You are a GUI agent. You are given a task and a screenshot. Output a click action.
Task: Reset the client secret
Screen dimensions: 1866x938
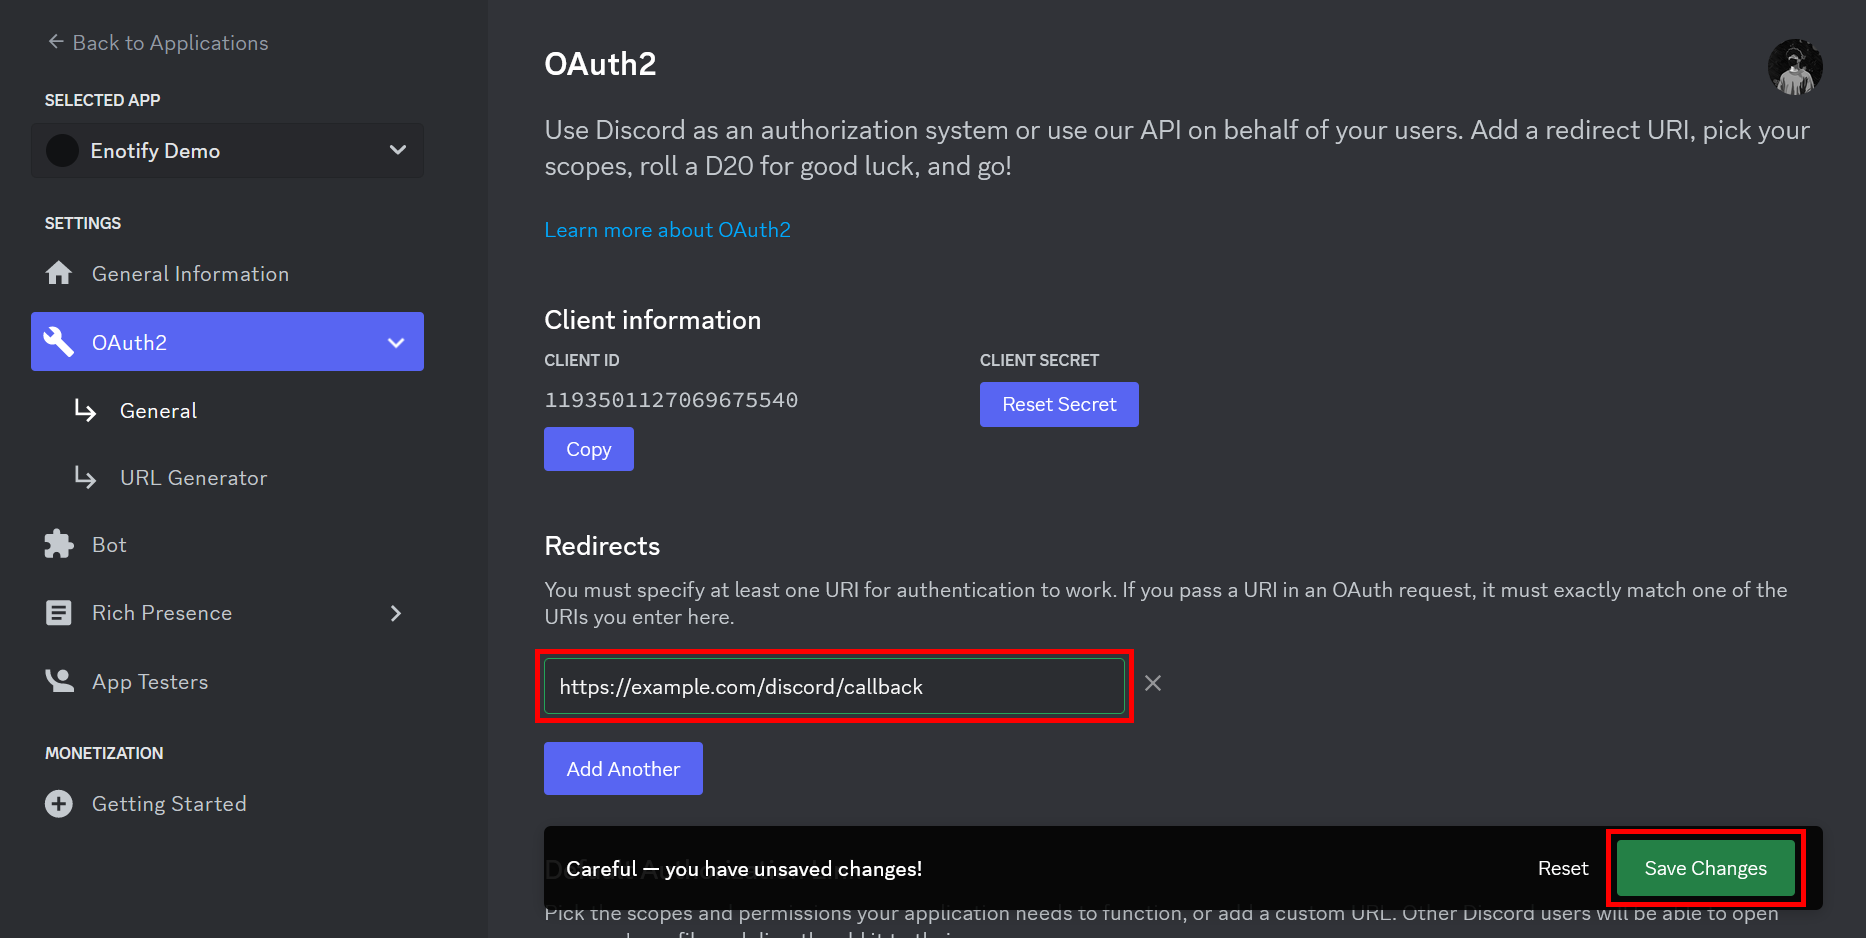click(x=1058, y=404)
